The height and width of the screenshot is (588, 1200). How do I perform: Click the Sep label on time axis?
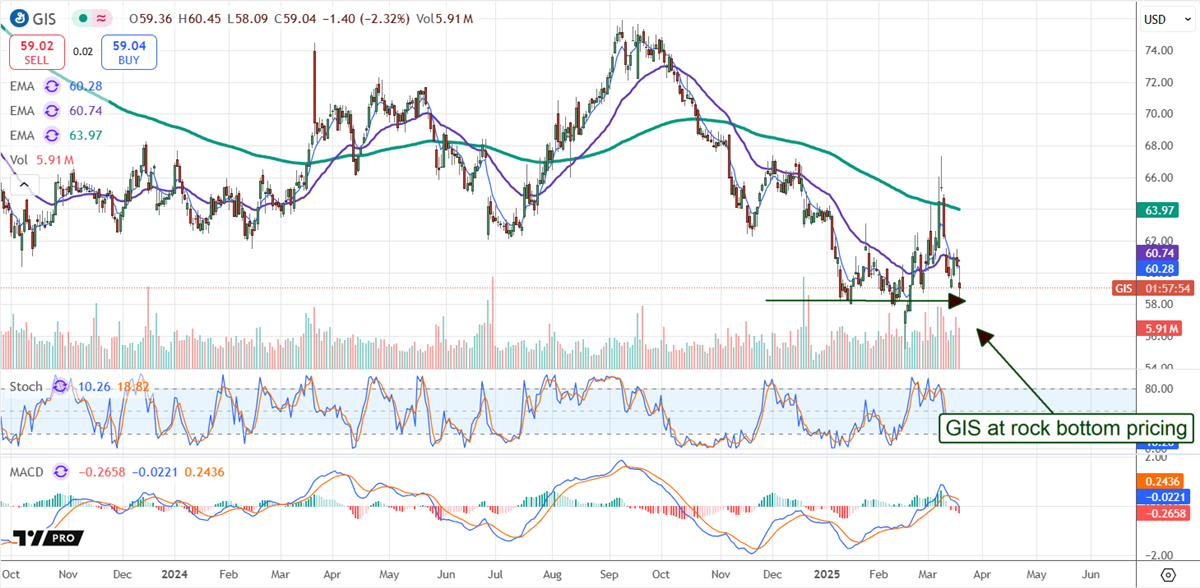tap(610, 576)
